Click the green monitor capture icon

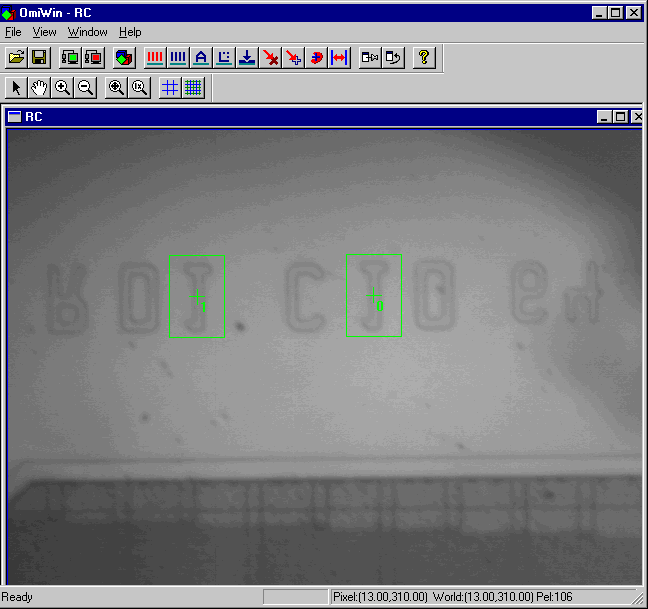70,57
